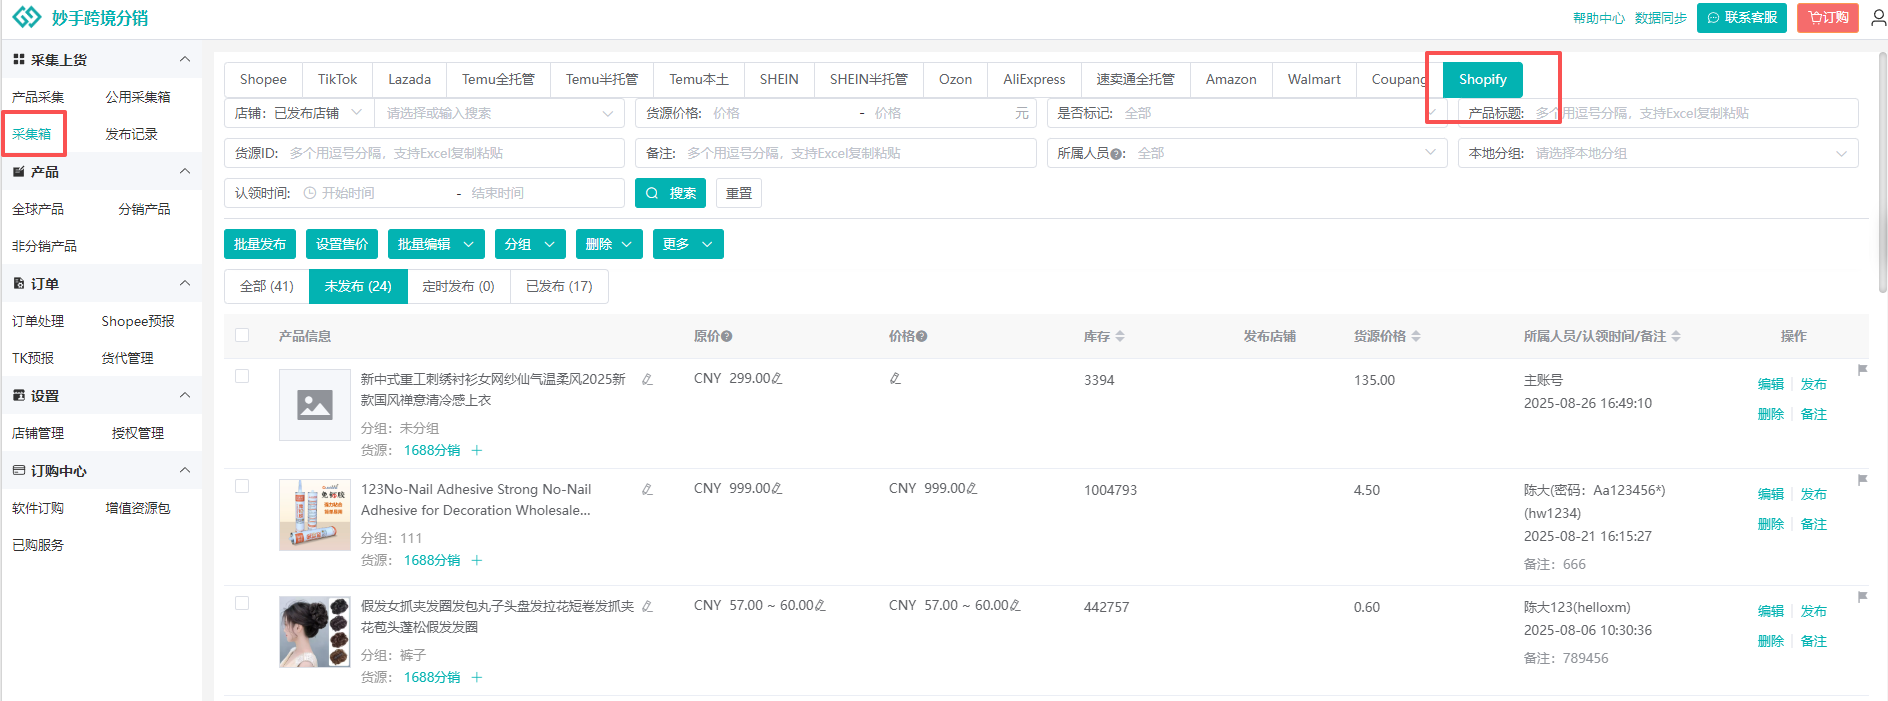Toggle the select-all checkbox in table header
This screenshot has height=701, width=1888.
[242, 336]
